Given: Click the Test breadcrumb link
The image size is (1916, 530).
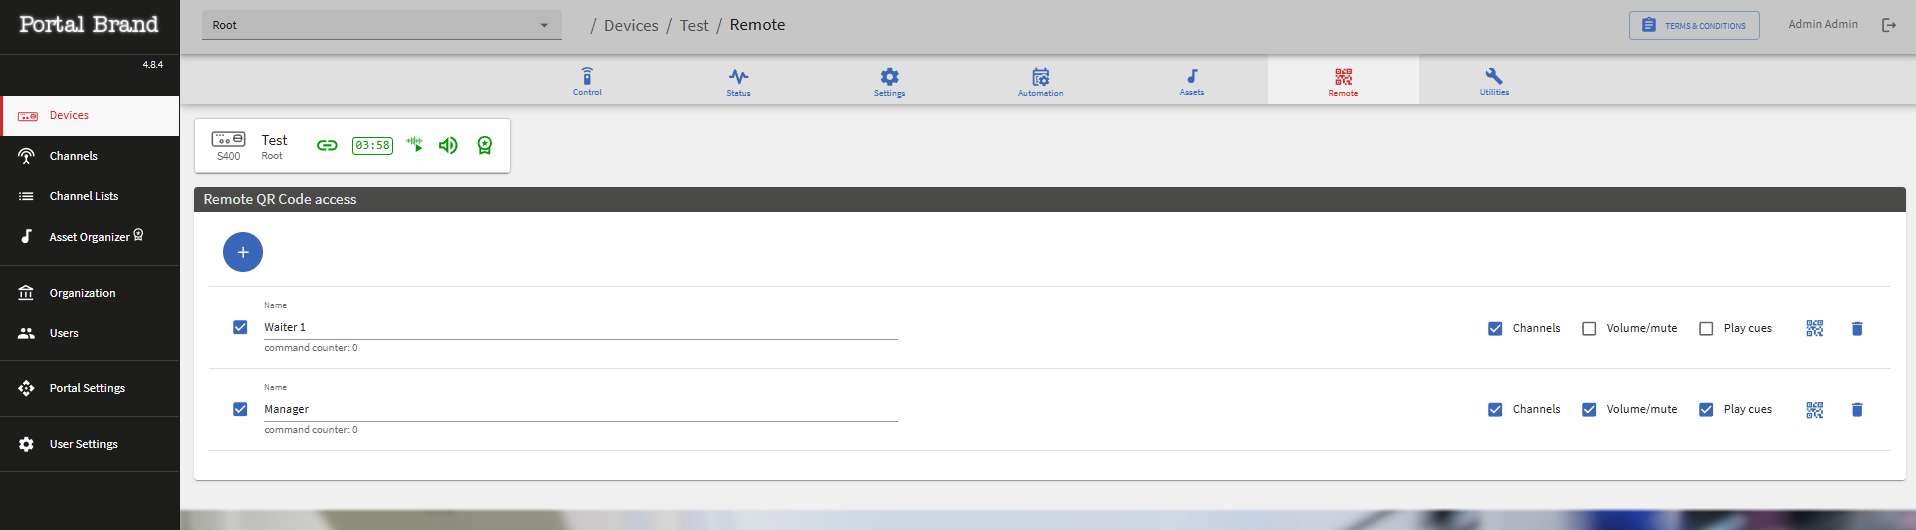Looking at the screenshot, I should coord(694,25).
